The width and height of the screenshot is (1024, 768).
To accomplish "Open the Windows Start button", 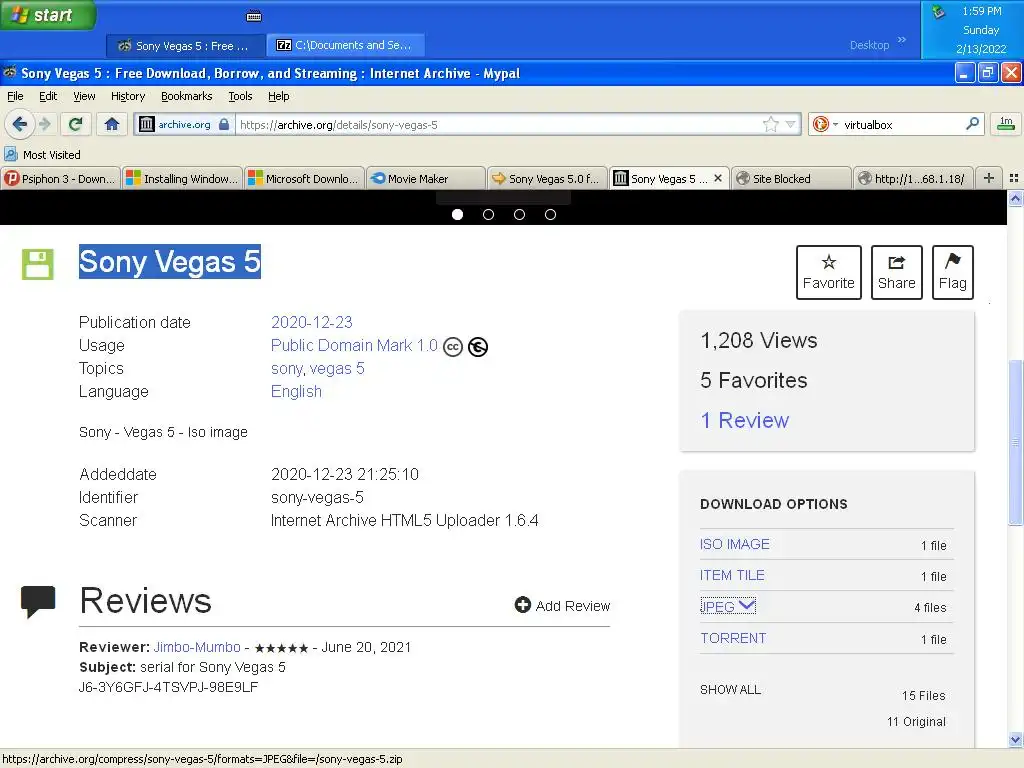I will pyautogui.click(x=48, y=15).
